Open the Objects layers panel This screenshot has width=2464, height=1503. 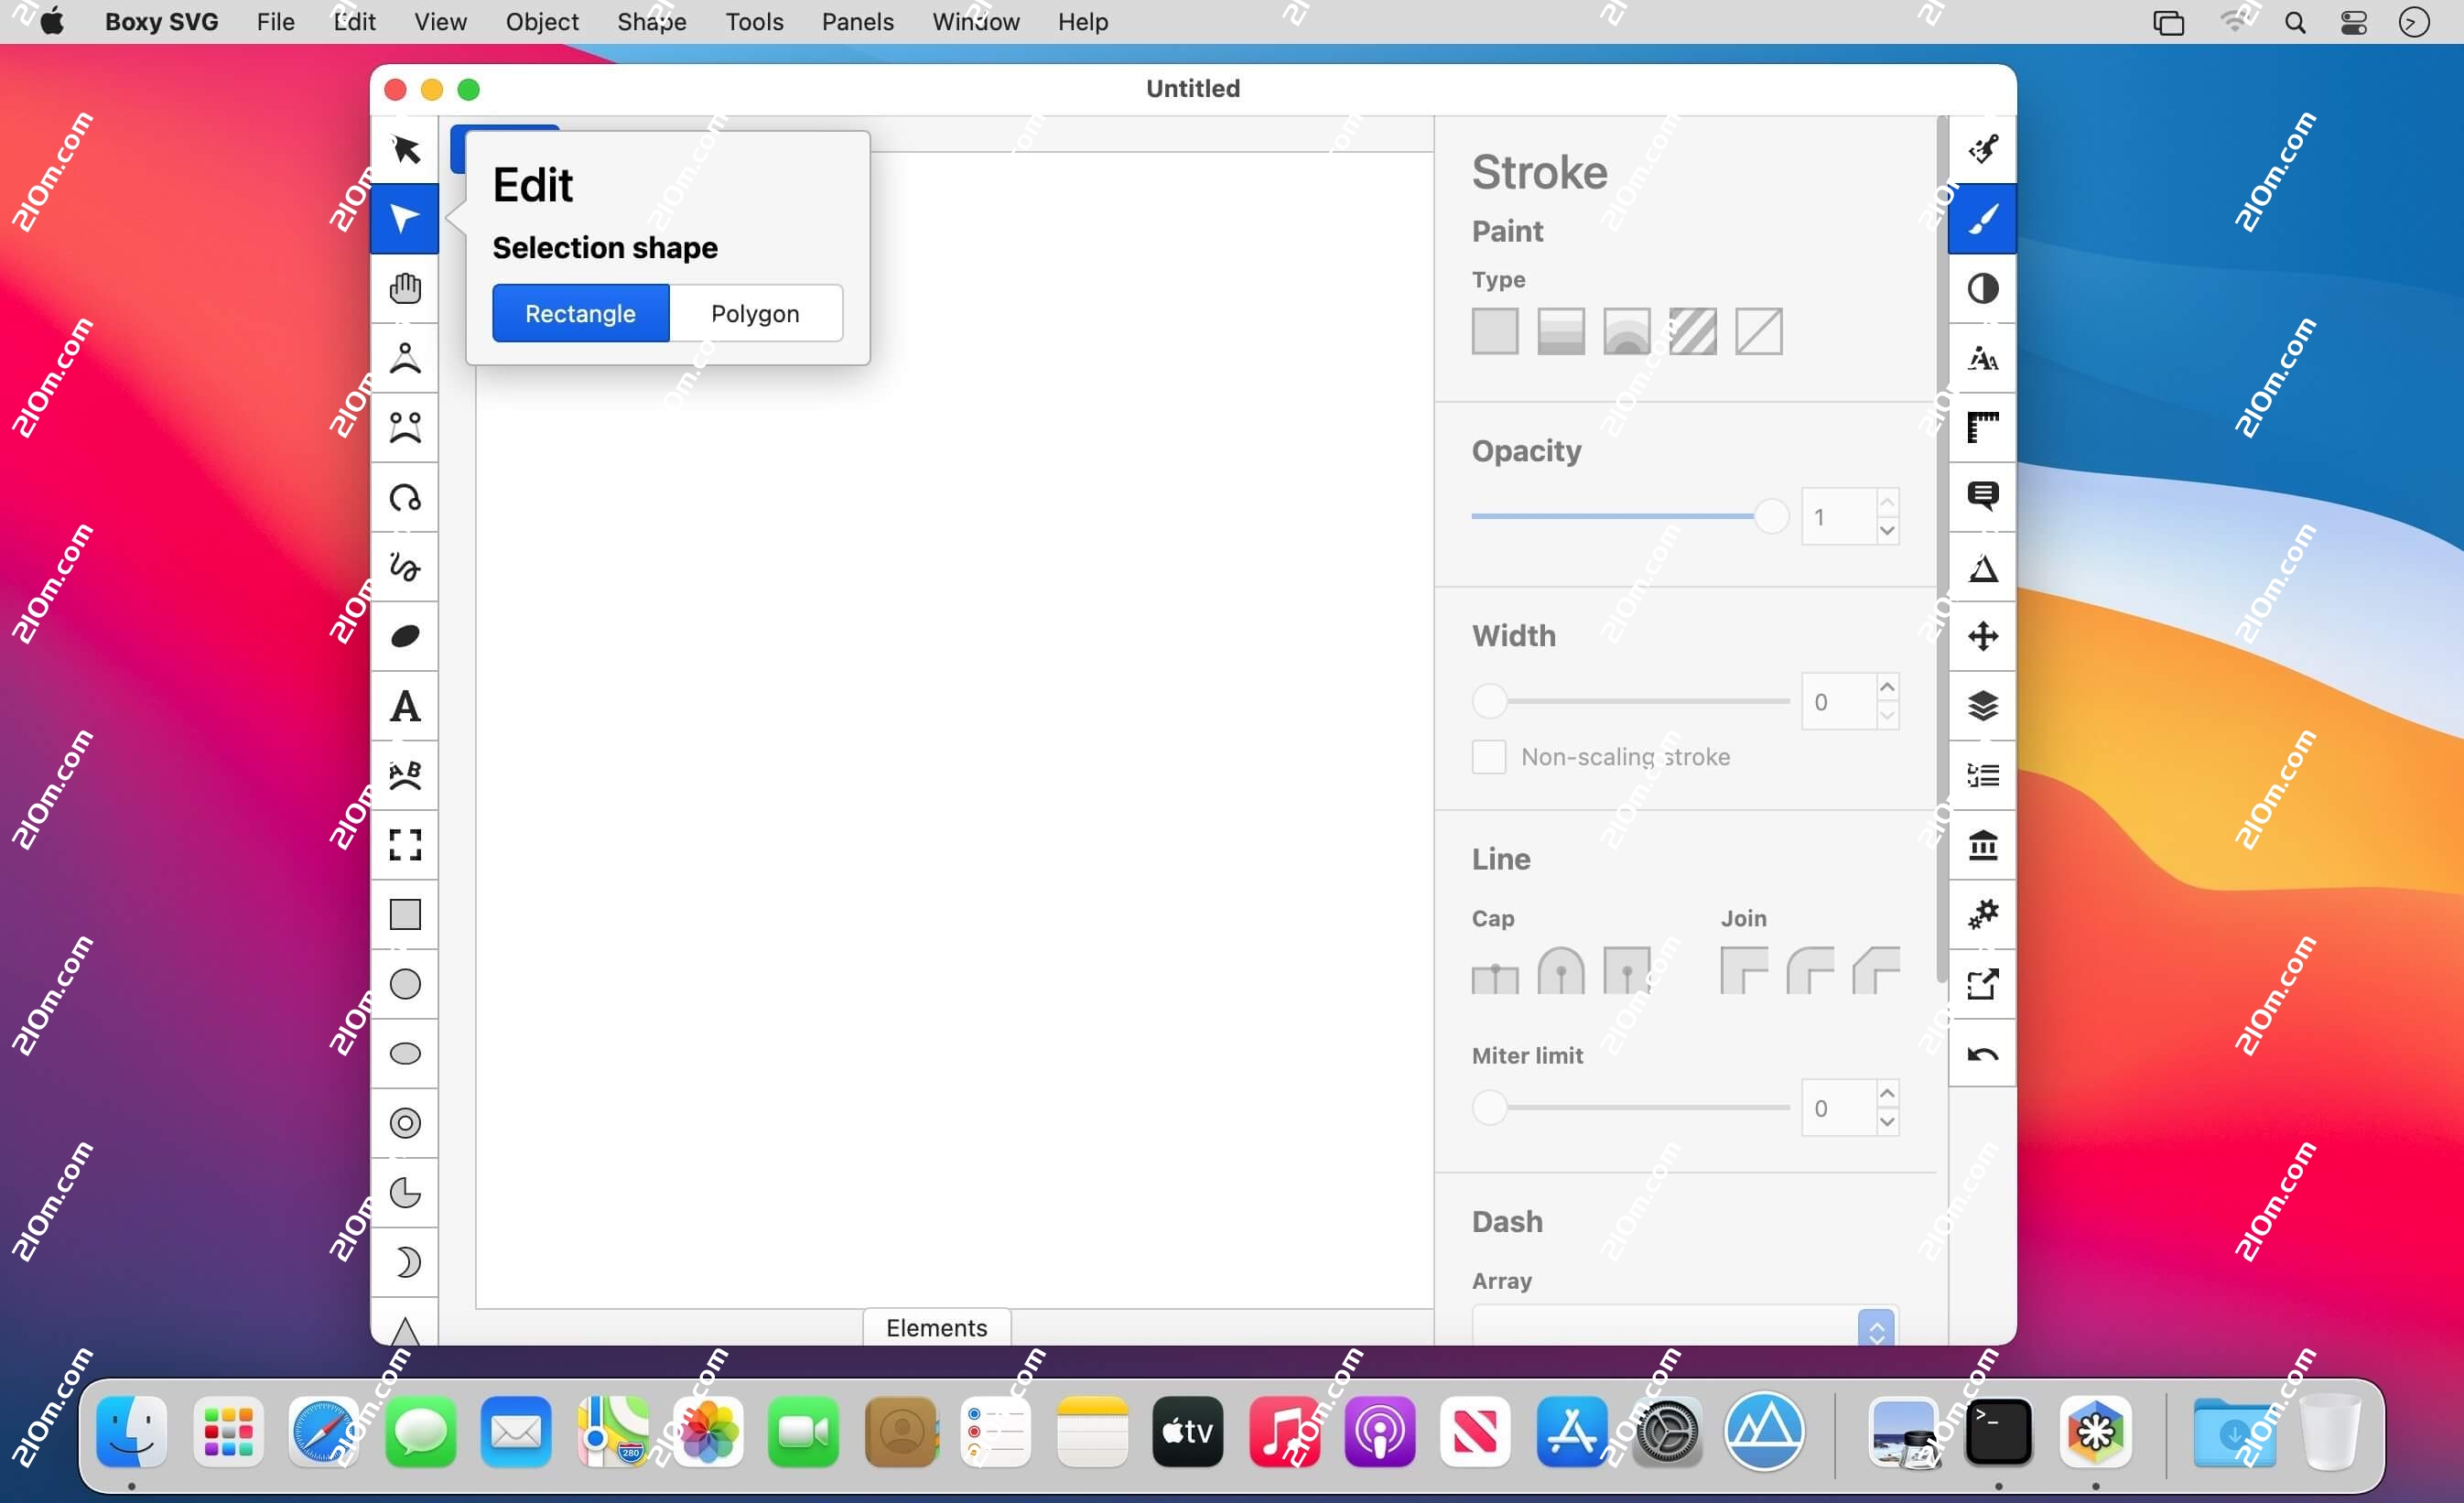(1983, 707)
